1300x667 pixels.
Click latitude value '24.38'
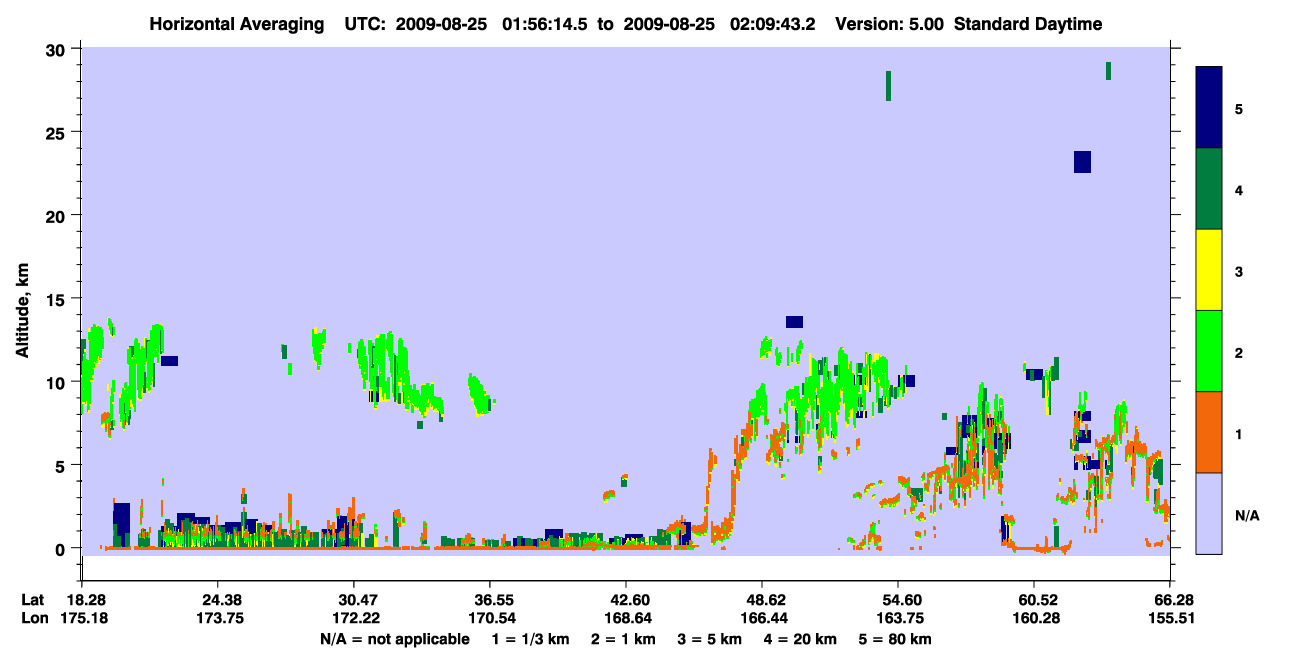coord(218,599)
